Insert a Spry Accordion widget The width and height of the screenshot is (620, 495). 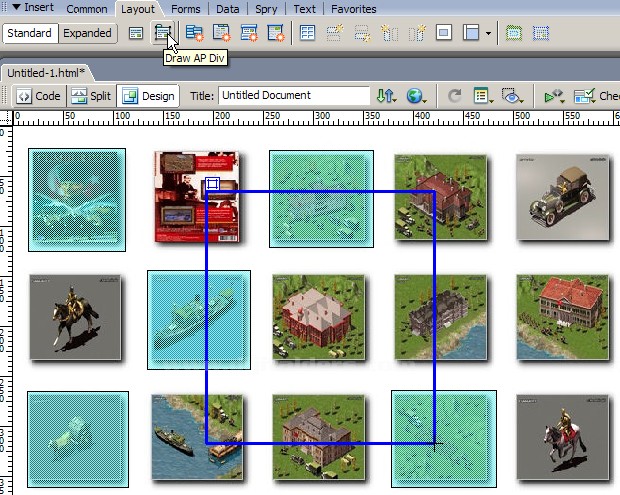tap(249, 33)
